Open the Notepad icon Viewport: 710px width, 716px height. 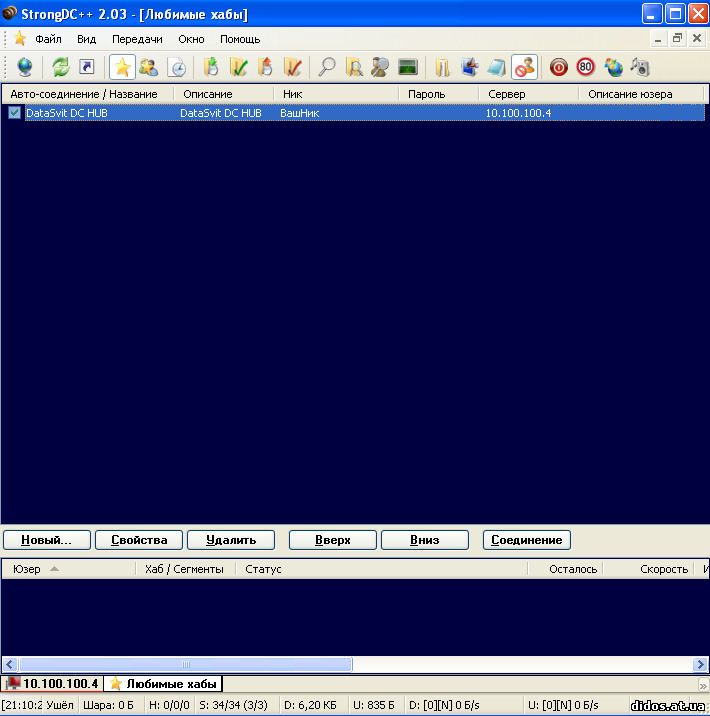pos(496,67)
